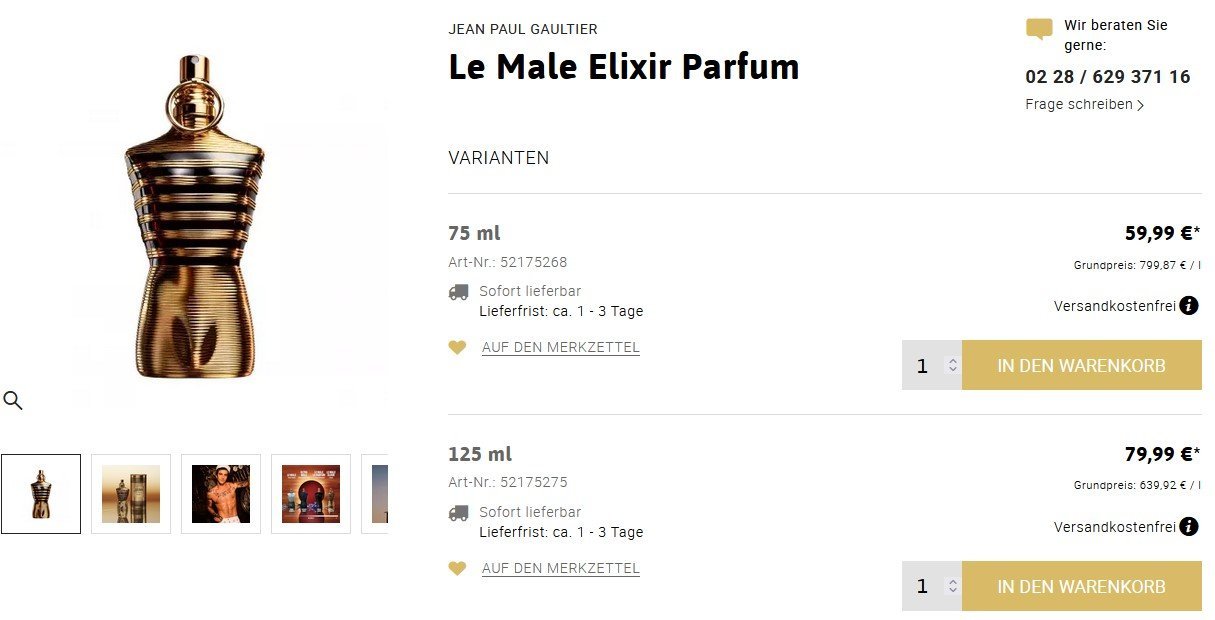Screen dimensions: 1215x620
Task: Click heart icon for 125 ml variant
Action: pos(457,569)
